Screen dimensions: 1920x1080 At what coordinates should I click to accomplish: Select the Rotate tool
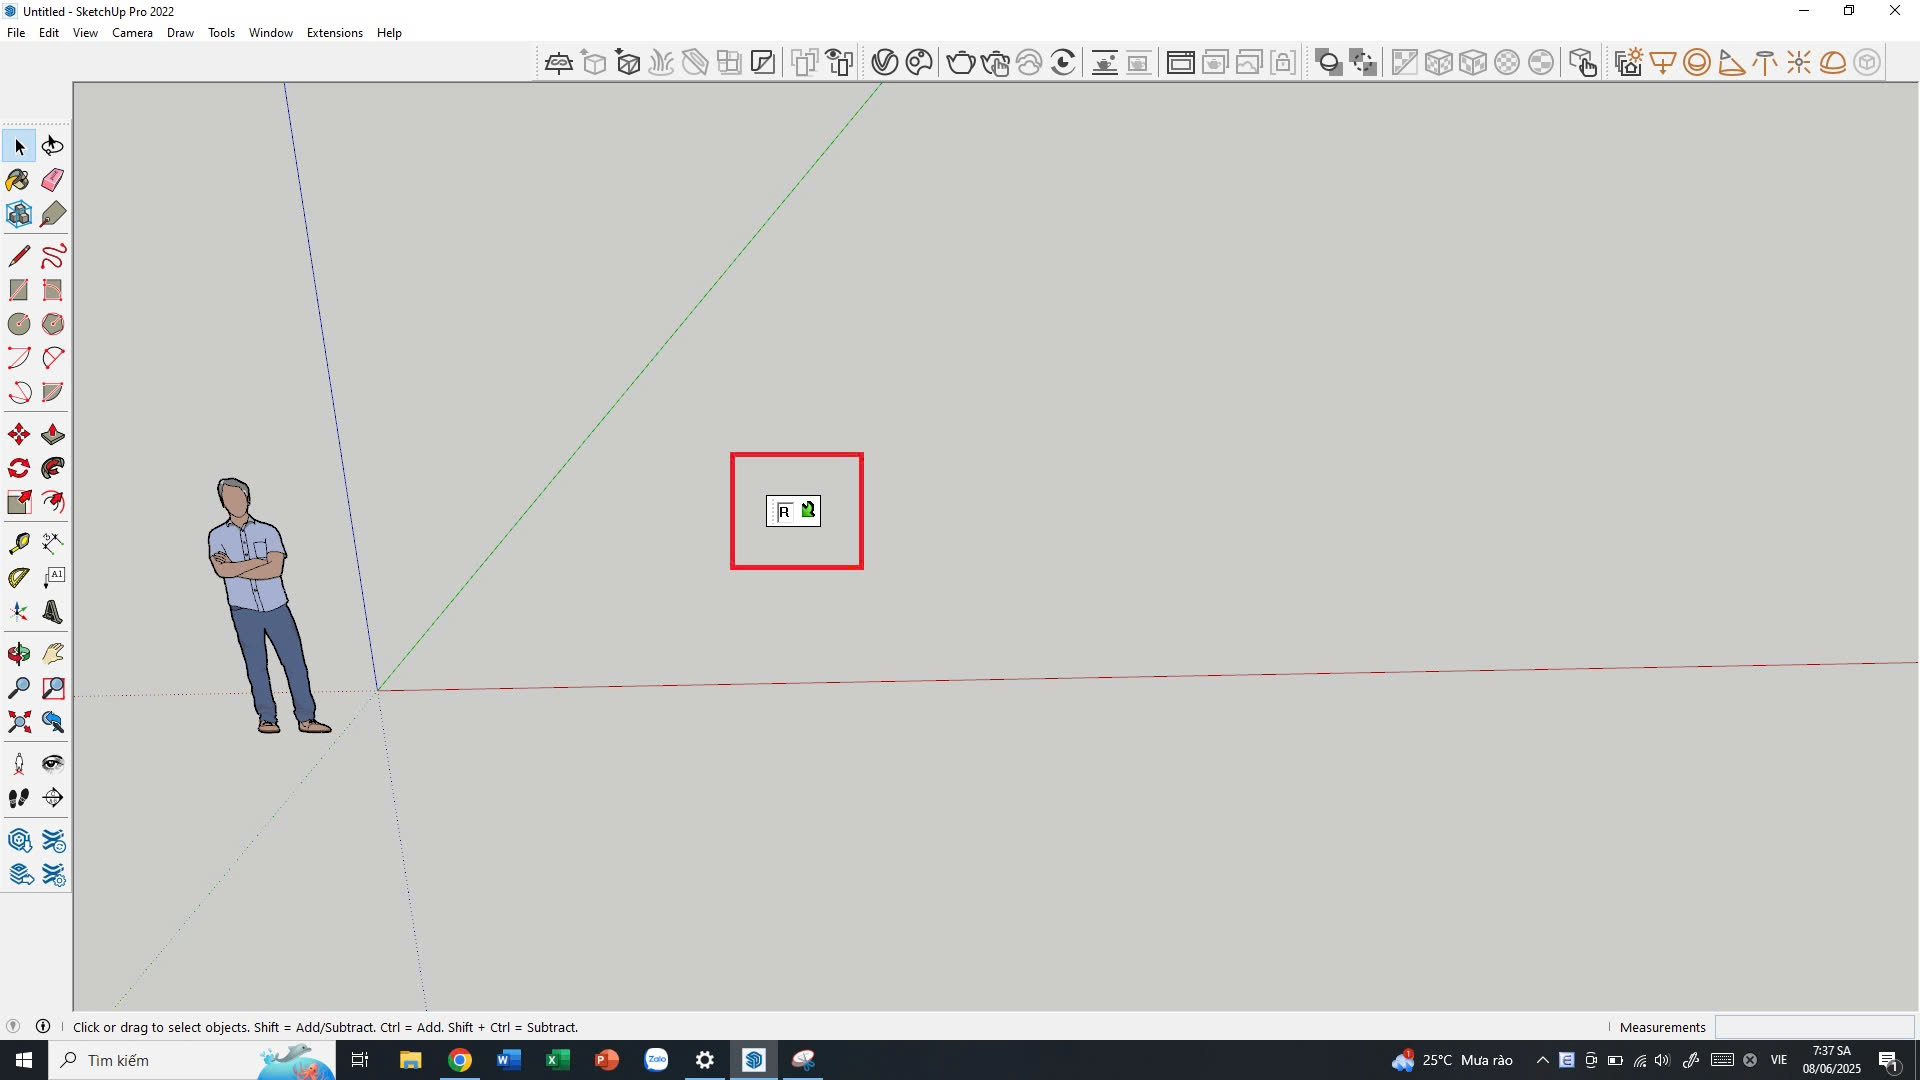click(18, 468)
